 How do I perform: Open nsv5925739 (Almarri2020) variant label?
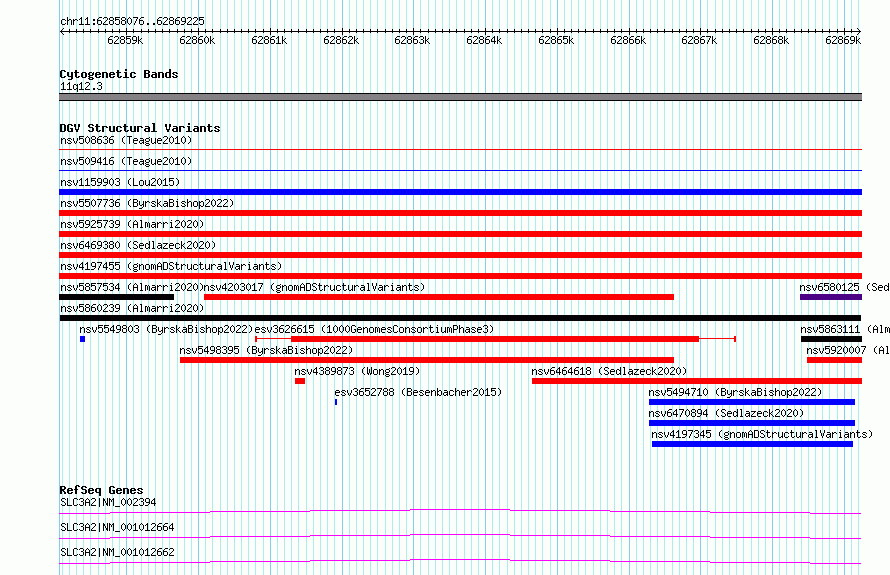132,224
